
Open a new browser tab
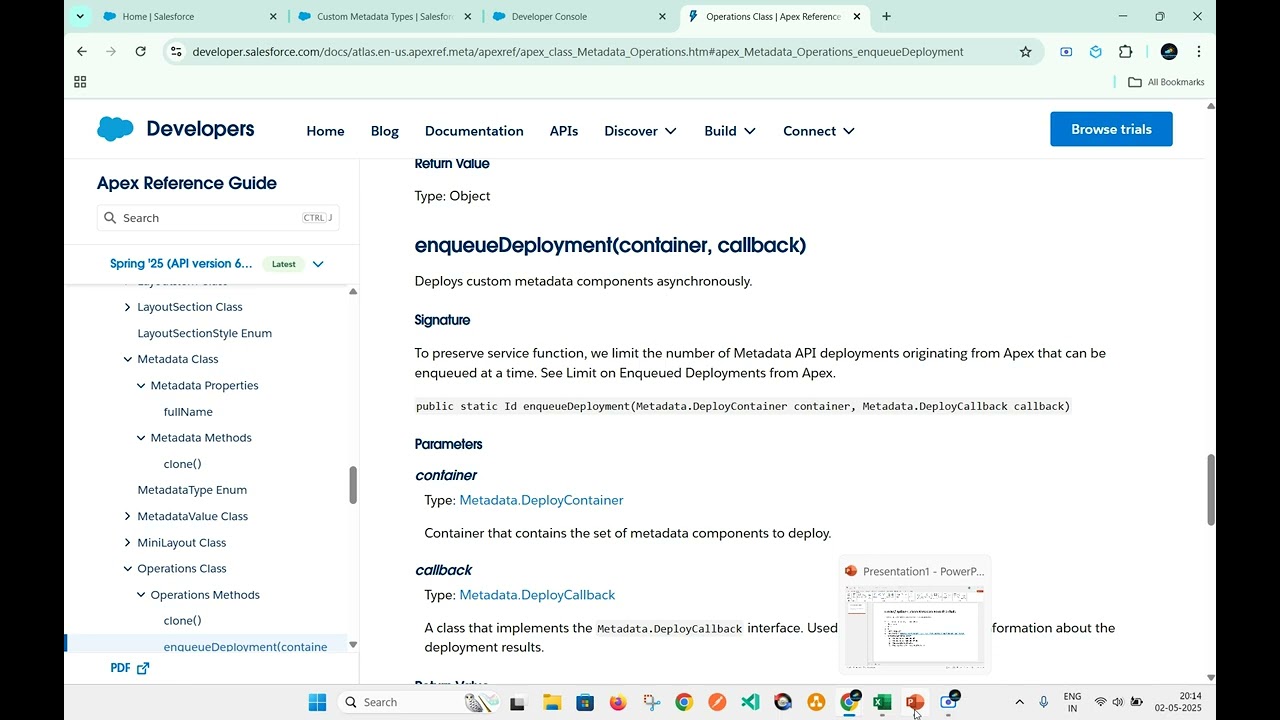point(886,16)
